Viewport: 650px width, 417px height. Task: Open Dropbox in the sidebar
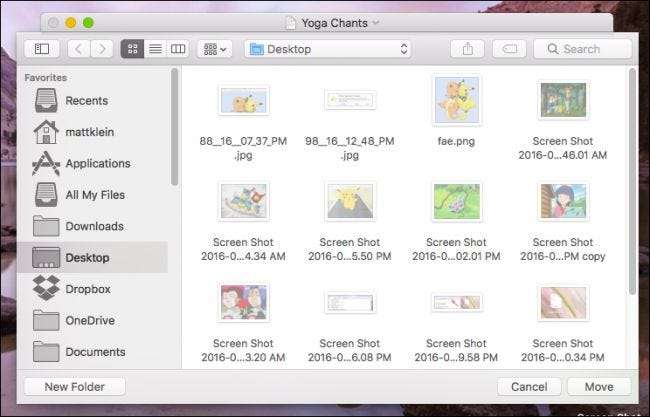pyautogui.click(x=87, y=289)
